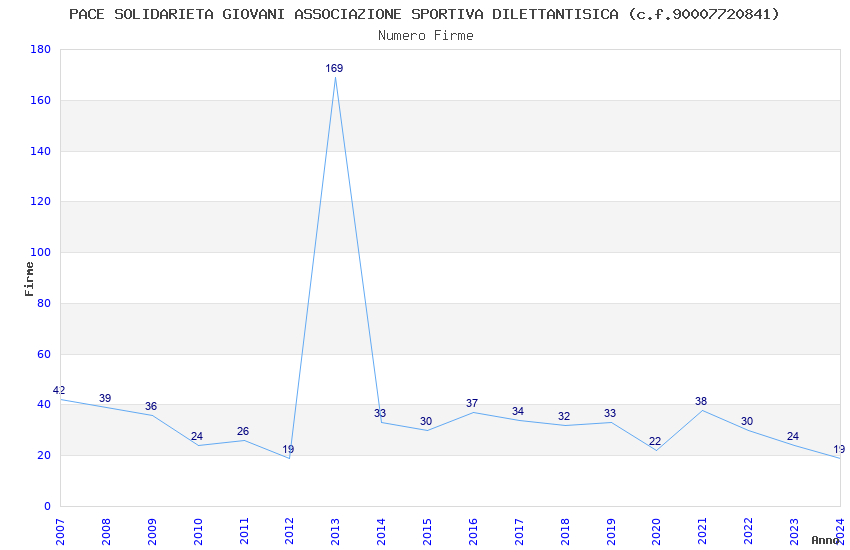Click the y-axis value 80
The width and height of the screenshot is (850, 550).
click(44, 303)
